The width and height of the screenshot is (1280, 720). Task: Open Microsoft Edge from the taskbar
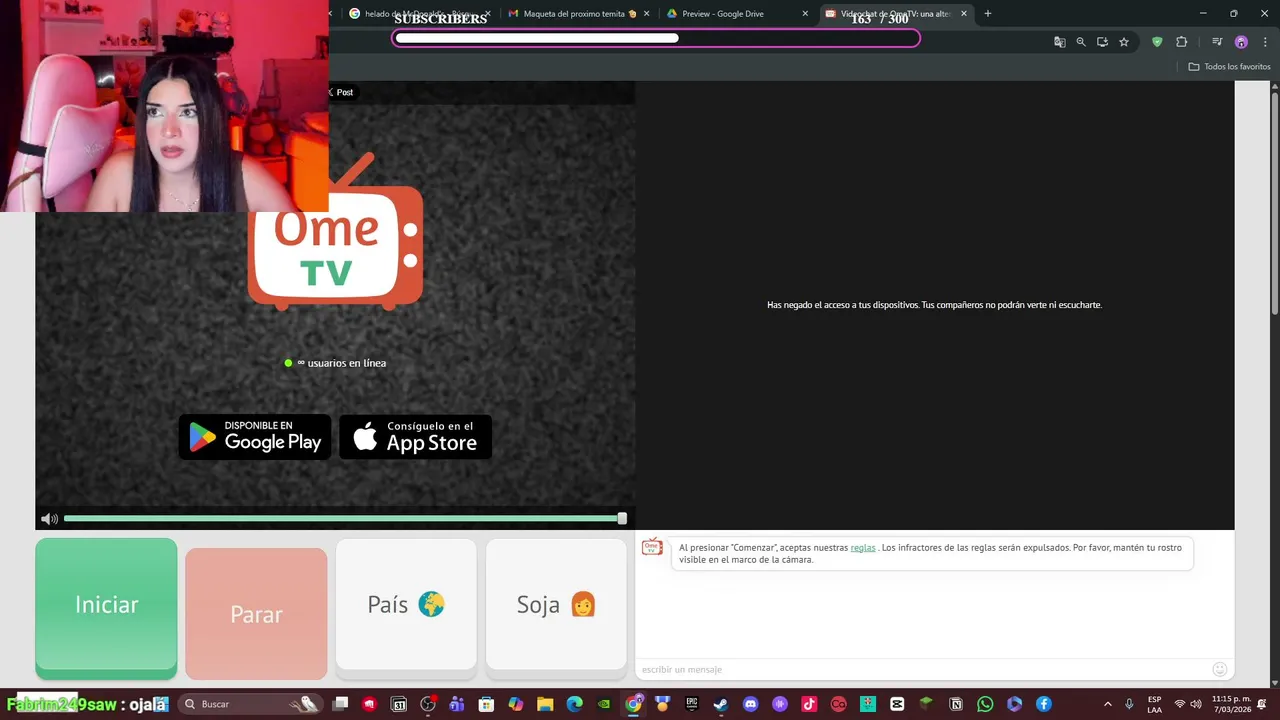pyautogui.click(x=575, y=704)
